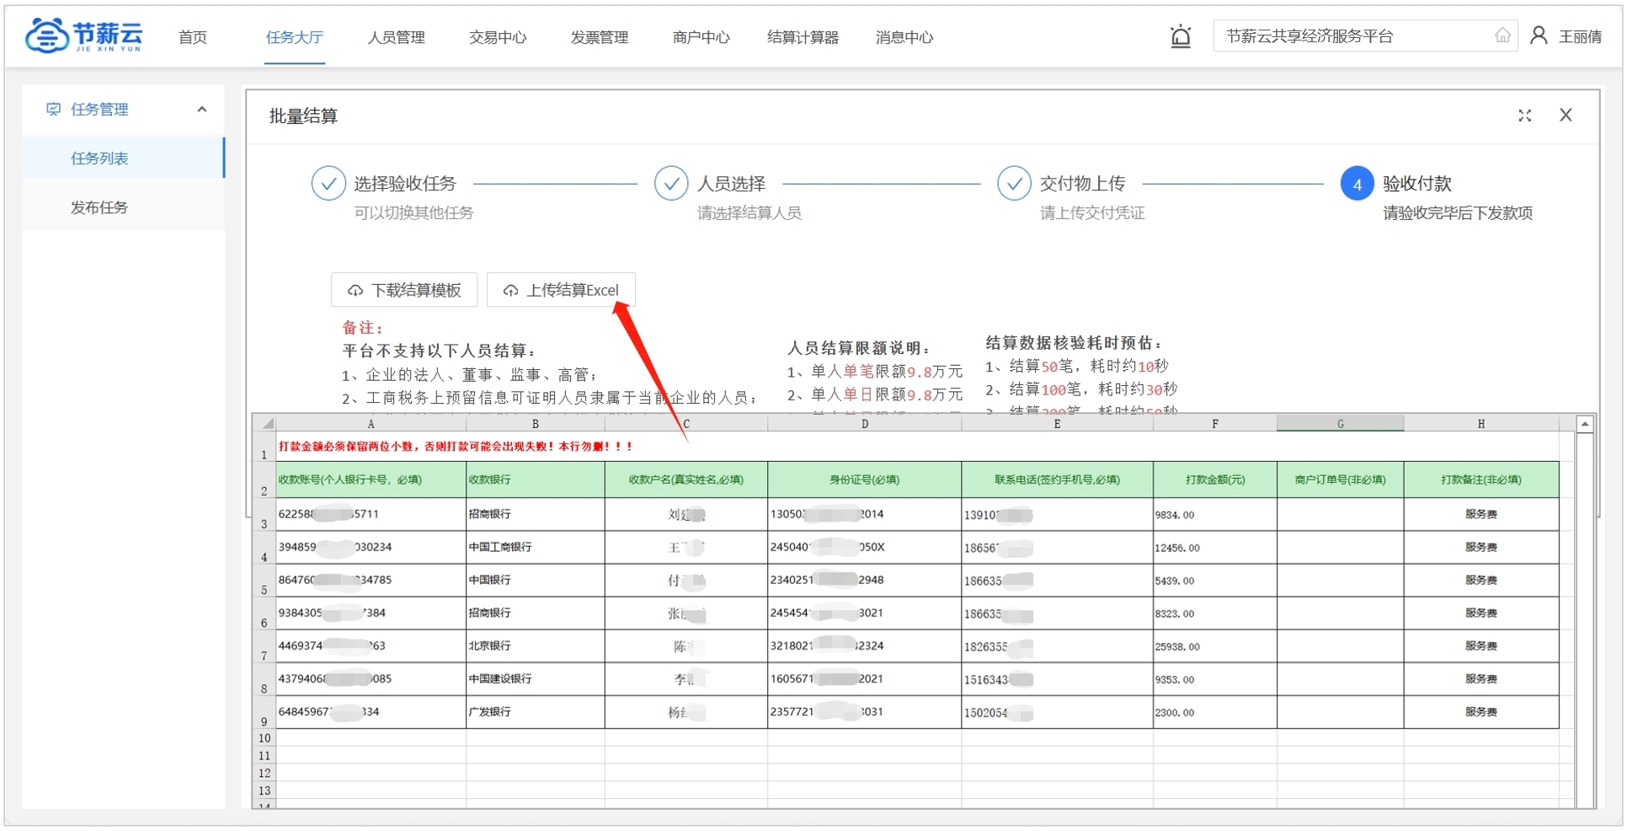This screenshot has height=831, width=1627.
Task: Switch to the 发票管理 tab
Action: pyautogui.click(x=599, y=37)
